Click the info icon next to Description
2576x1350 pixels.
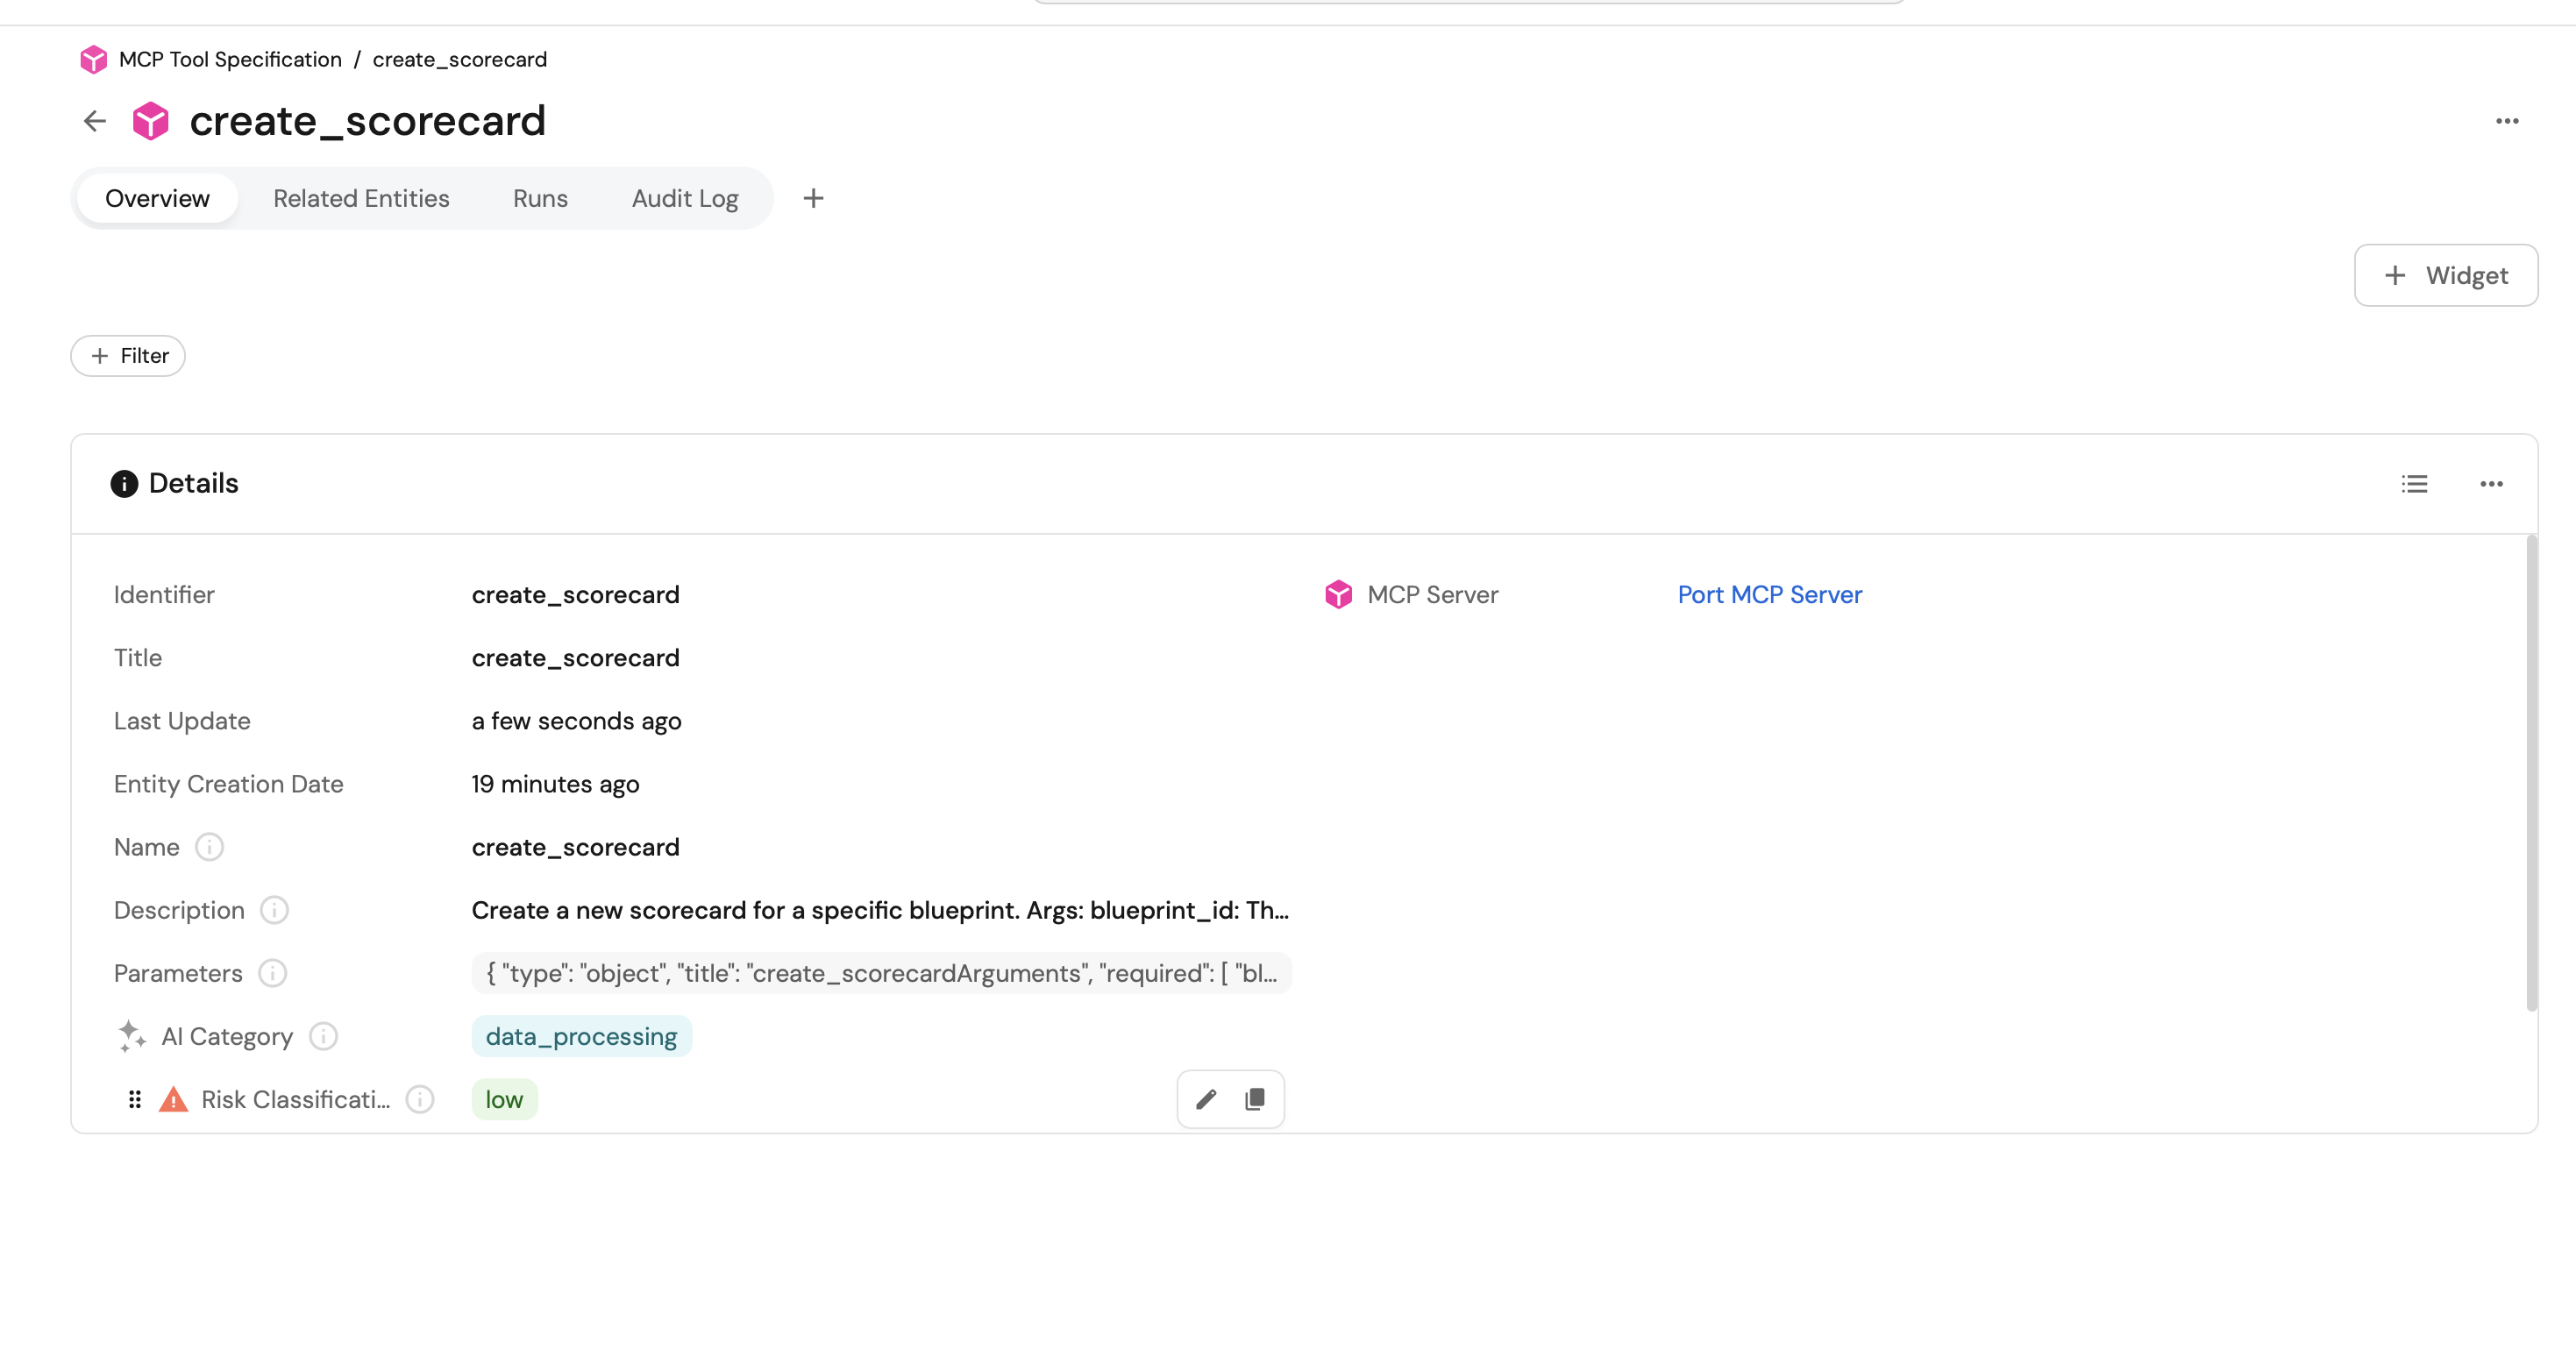point(274,910)
